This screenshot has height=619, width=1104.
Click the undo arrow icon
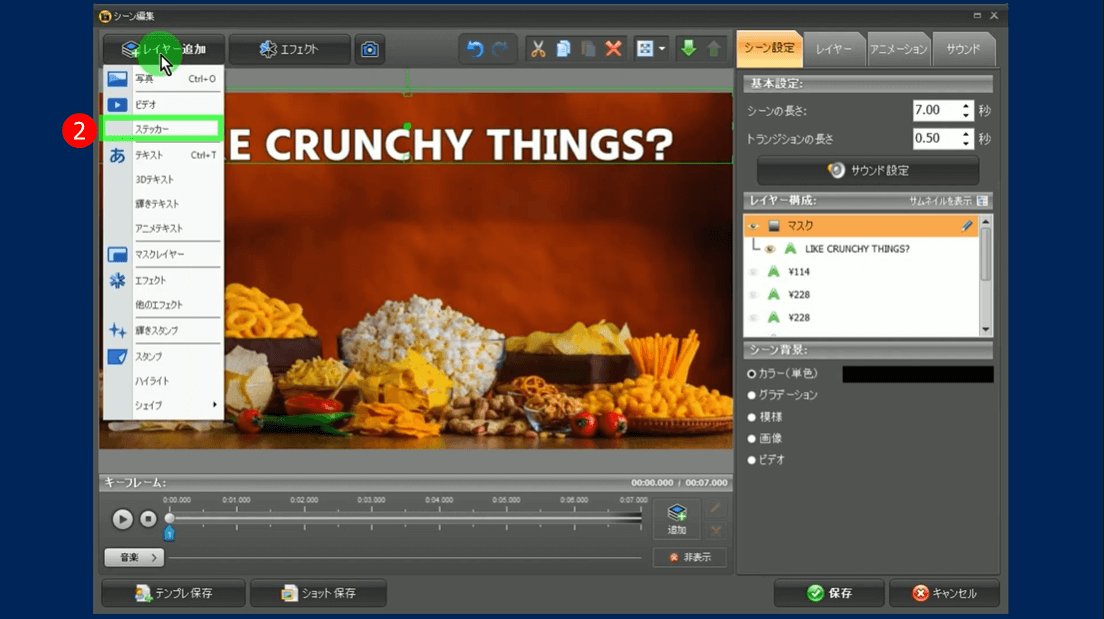click(x=475, y=49)
